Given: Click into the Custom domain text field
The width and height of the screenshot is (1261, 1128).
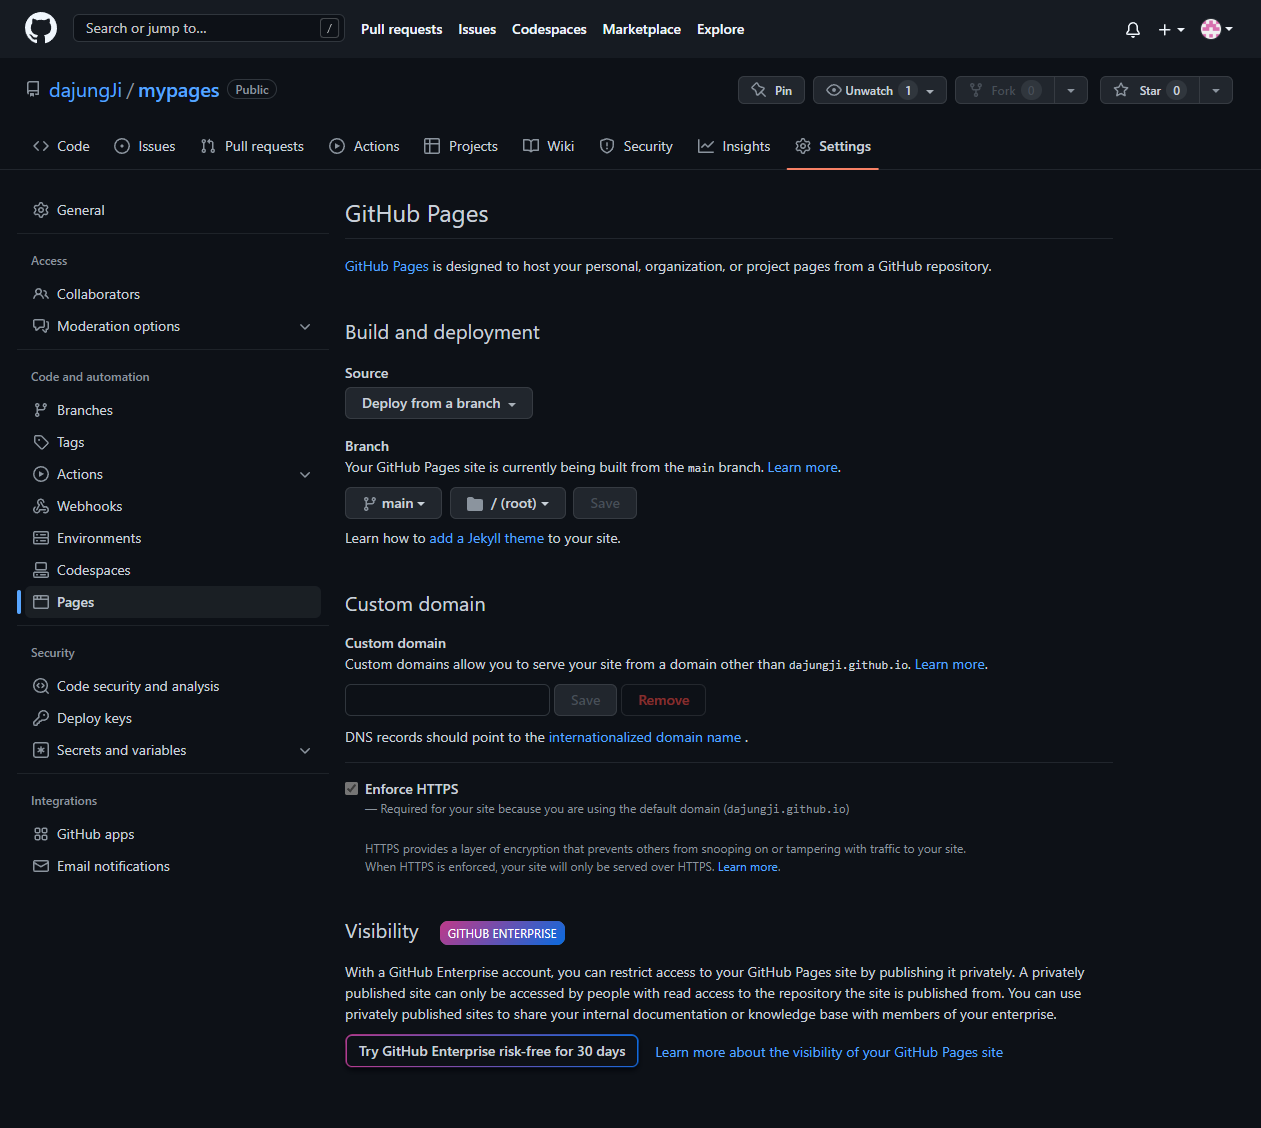Looking at the screenshot, I should click(x=447, y=700).
